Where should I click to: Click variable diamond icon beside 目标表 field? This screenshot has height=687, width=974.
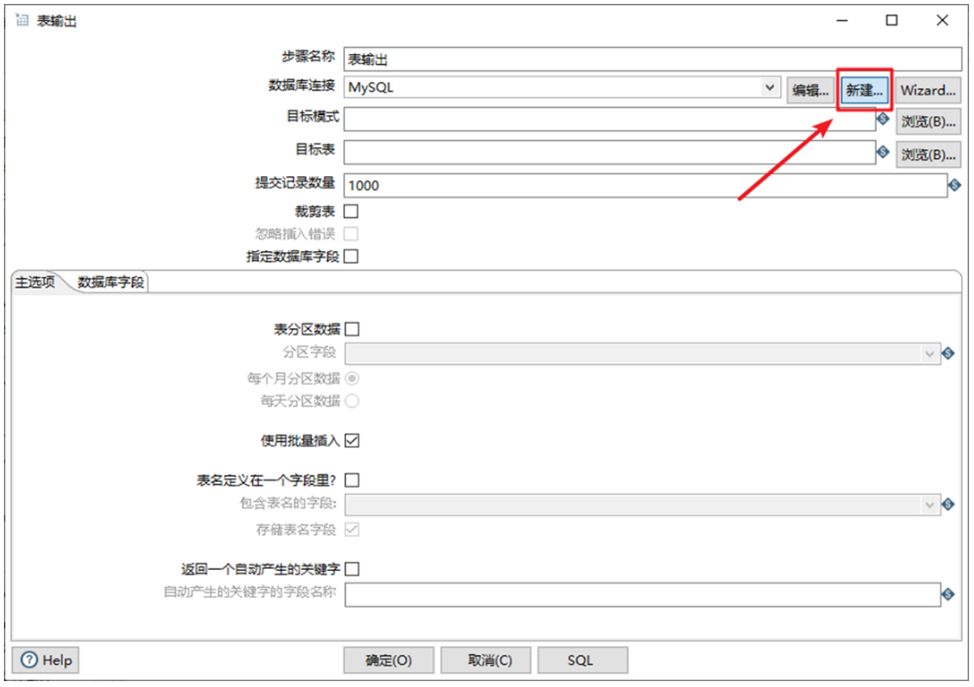(x=883, y=152)
